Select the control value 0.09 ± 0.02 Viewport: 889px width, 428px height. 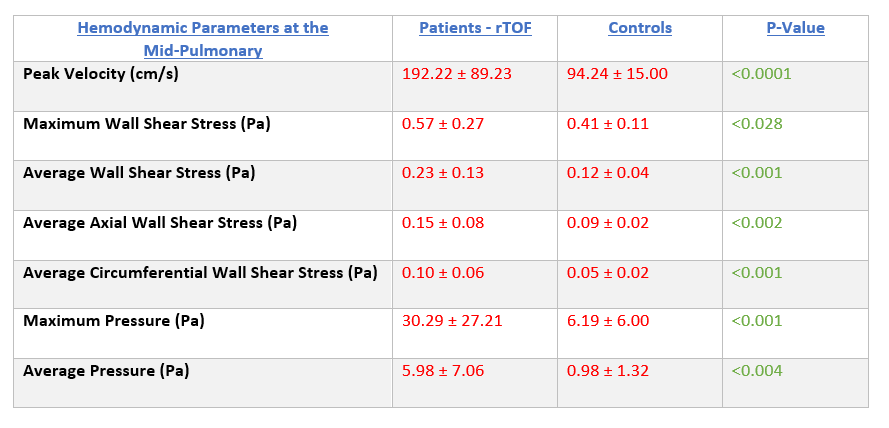coord(608,222)
